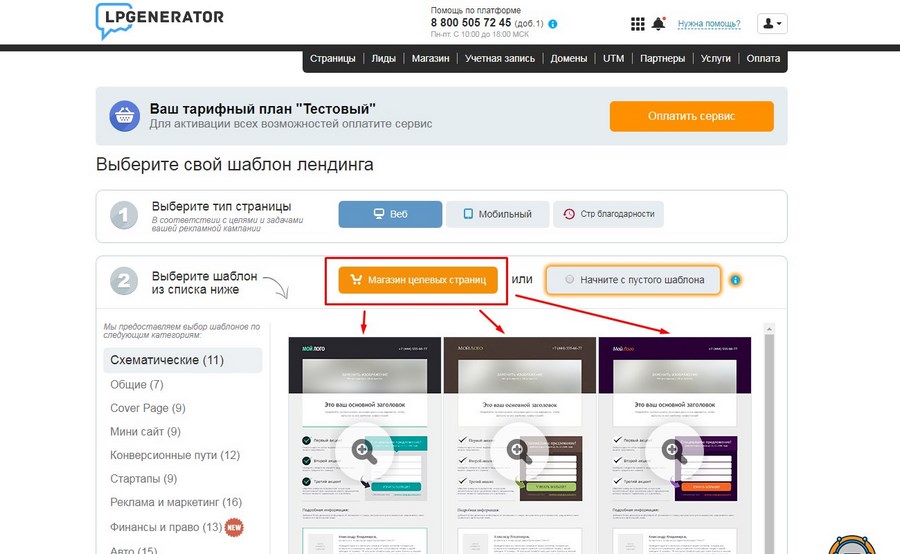The height and width of the screenshot is (554, 900).
Task: Click the info icon beside phone number
Action: [553, 24]
